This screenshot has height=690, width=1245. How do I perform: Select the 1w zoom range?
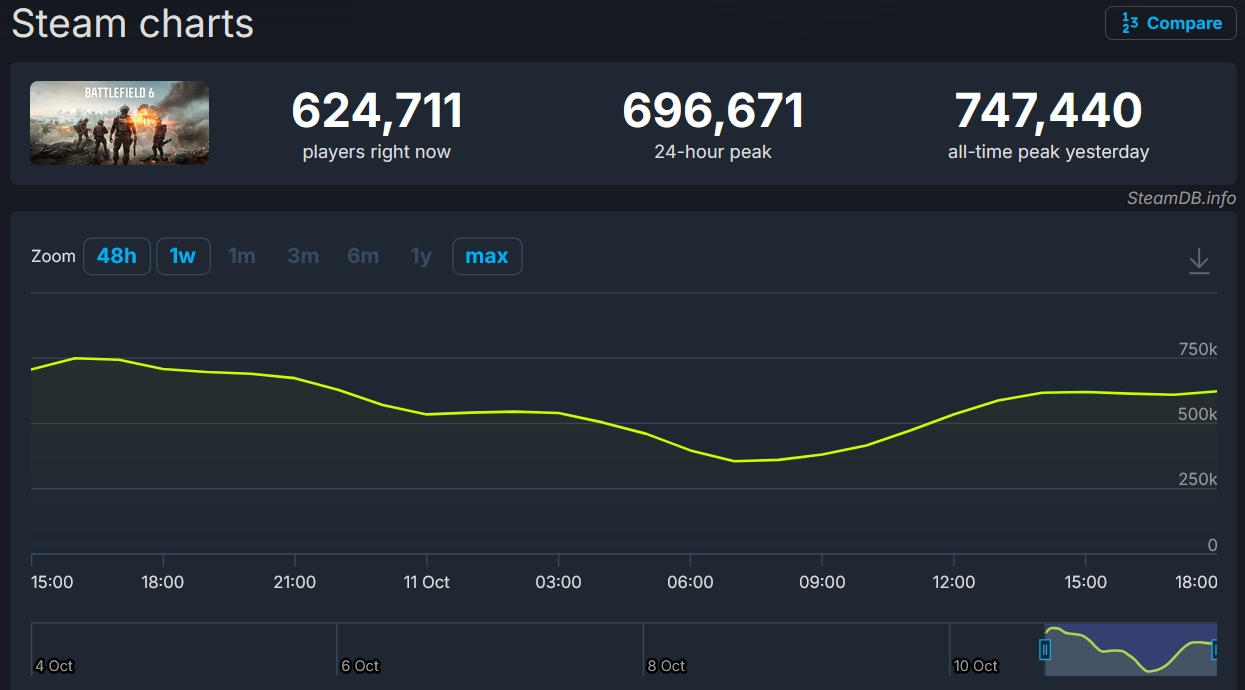point(183,256)
